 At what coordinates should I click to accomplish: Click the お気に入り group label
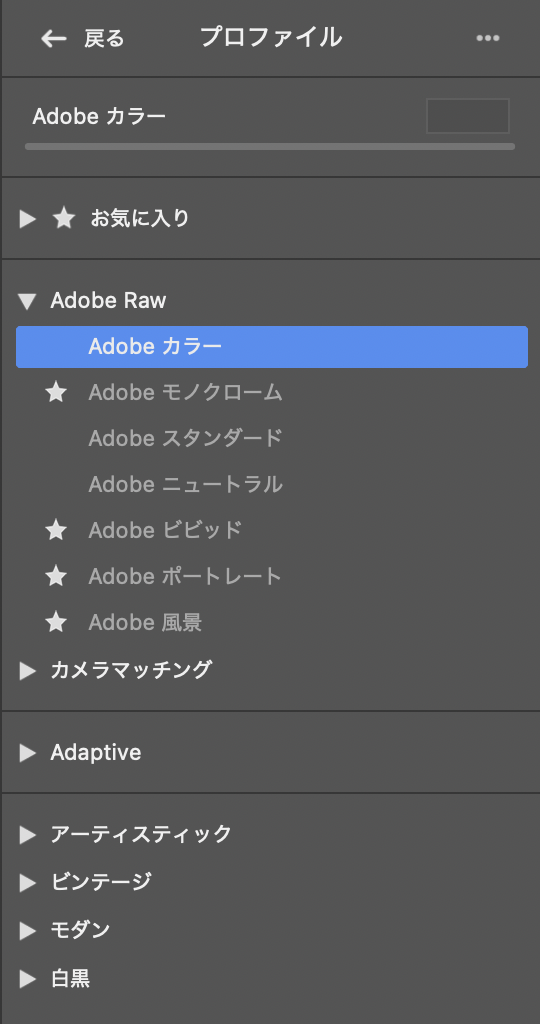[x=140, y=218]
